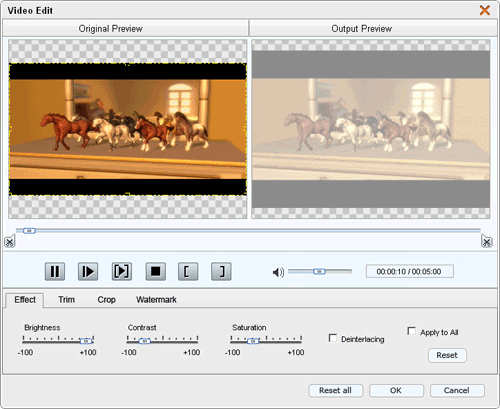The height and width of the screenshot is (409, 500).
Task: Click the left scissors trim marker
Action: tap(10, 241)
